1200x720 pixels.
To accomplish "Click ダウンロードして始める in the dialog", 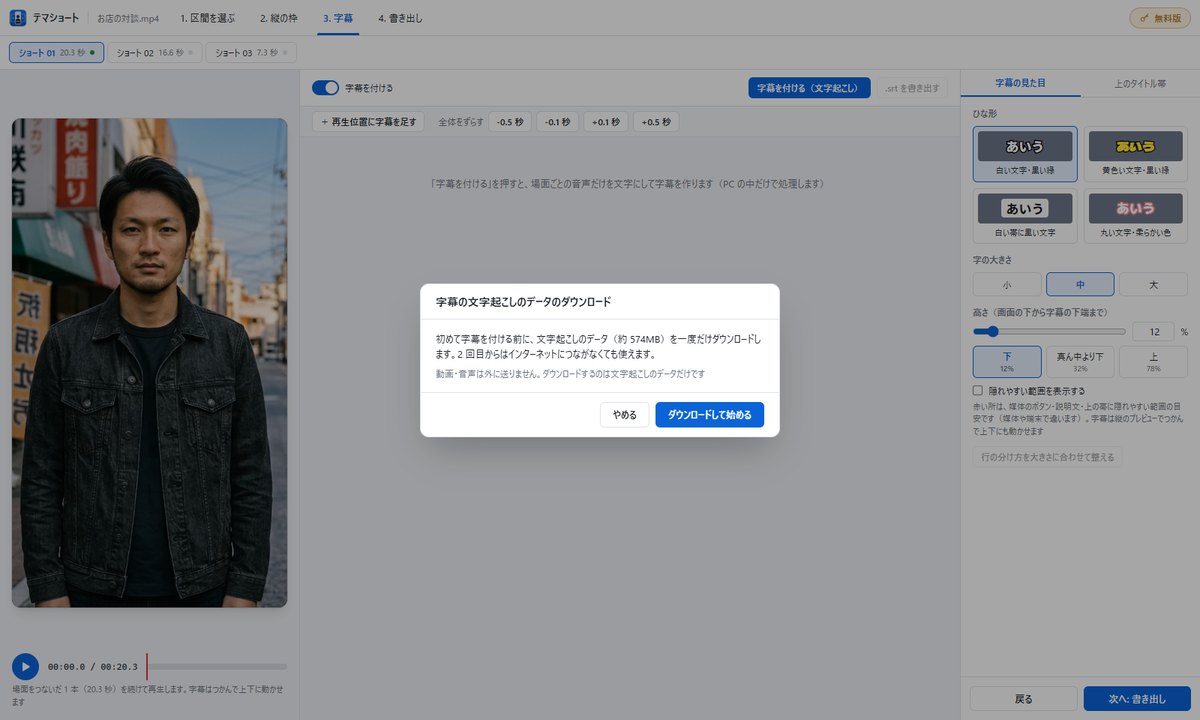I will pos(710,414).
